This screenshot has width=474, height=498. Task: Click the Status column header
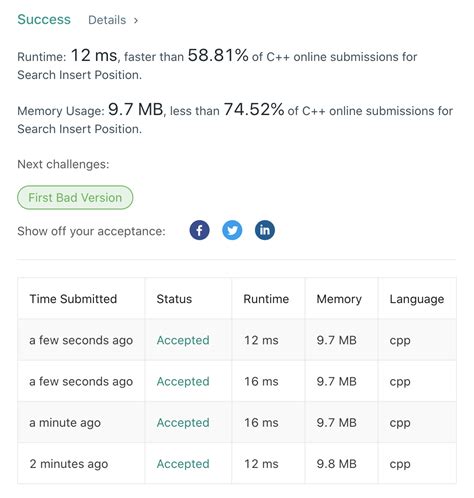click(x=174, y=299)
